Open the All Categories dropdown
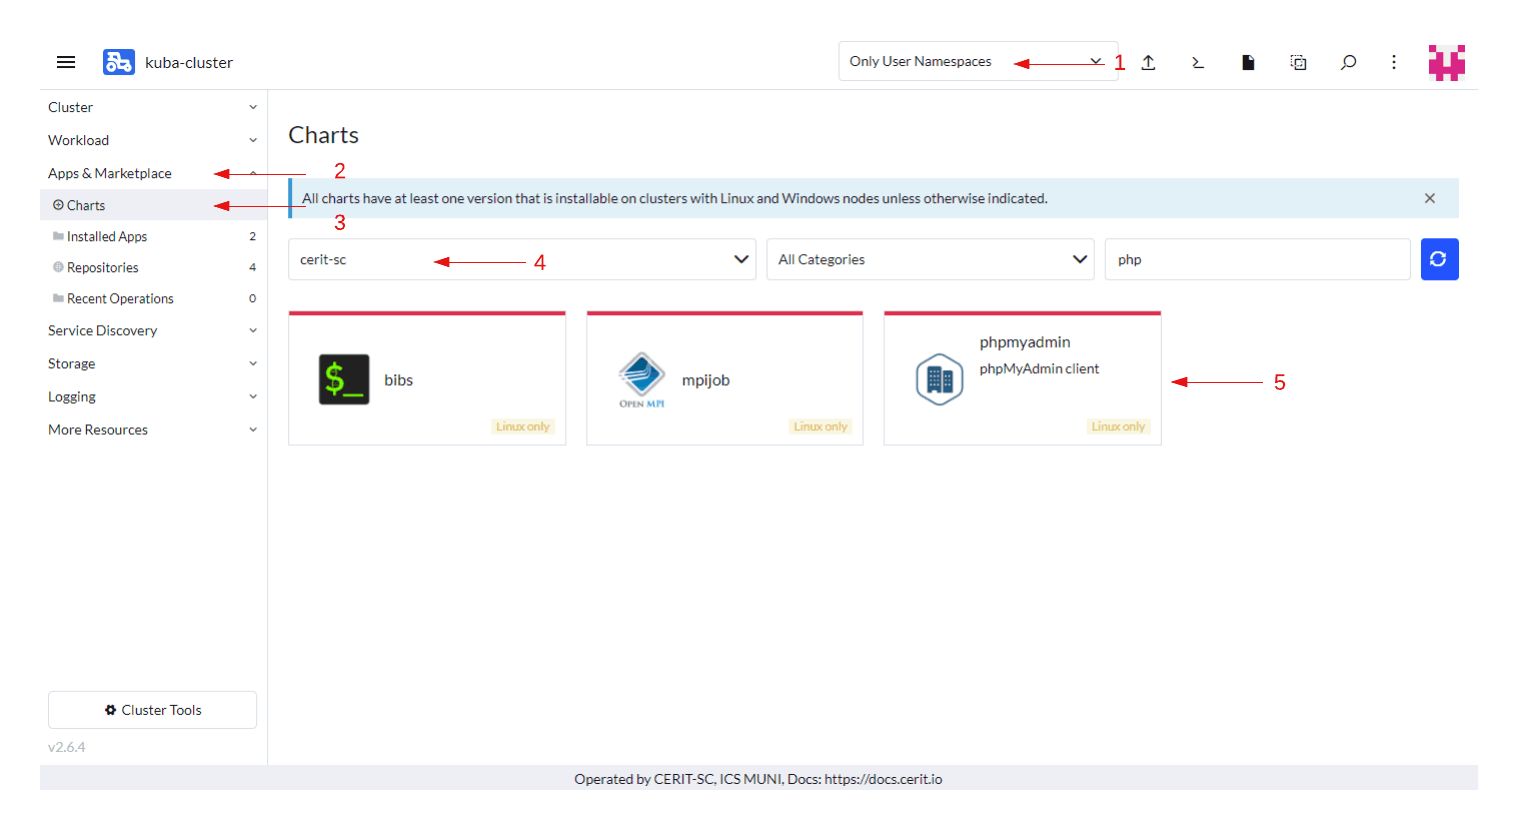The width and height of the screenshot is (1518, 830). [x=929, y=259]
